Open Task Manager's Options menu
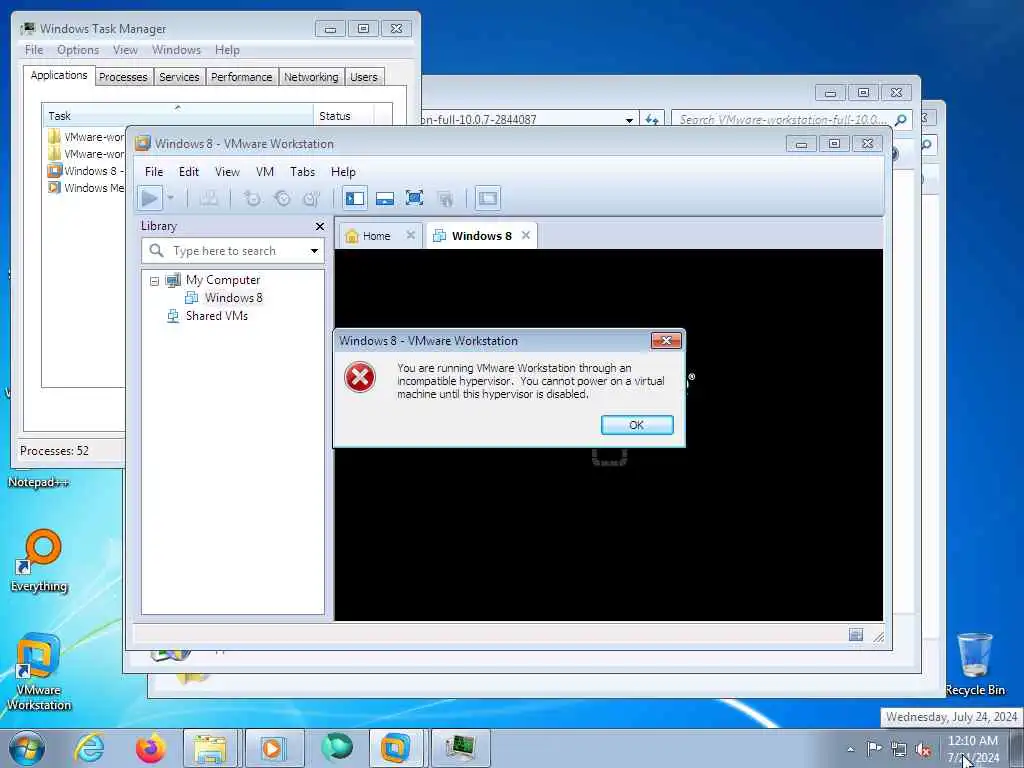The height and width of the screenshot is (768, 1024). (78, 50)
